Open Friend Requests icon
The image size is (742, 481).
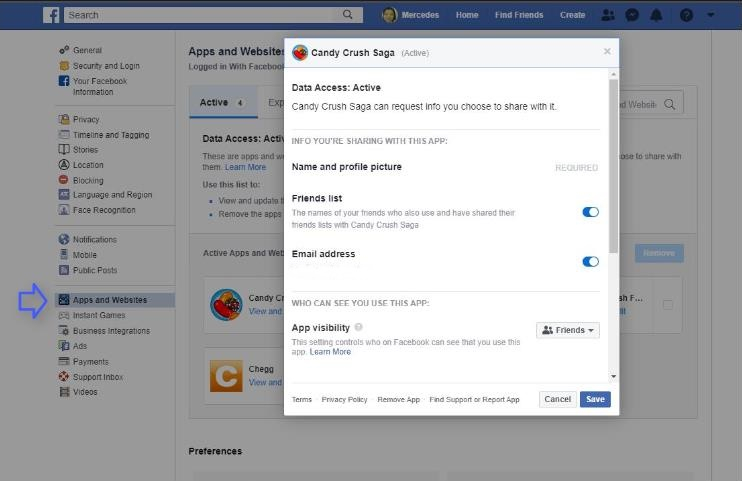(x=608, y=15)
